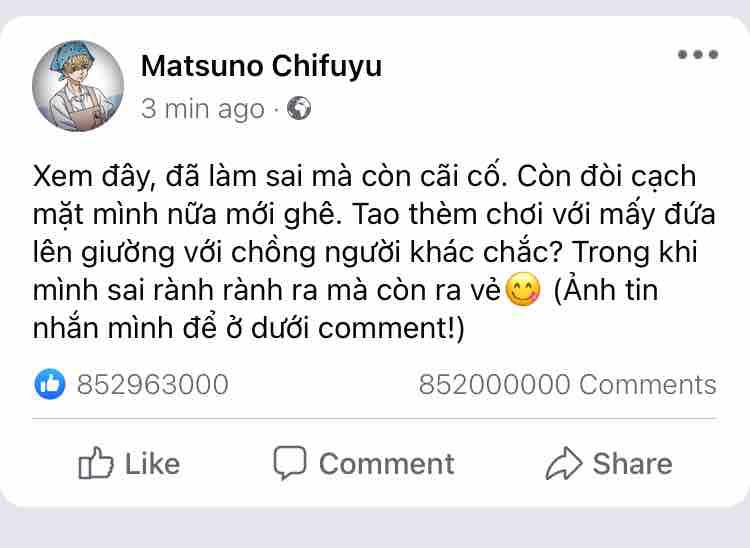Click the word "Comments" beside the count
Viewport: 750px width, 548px height.
648,384
